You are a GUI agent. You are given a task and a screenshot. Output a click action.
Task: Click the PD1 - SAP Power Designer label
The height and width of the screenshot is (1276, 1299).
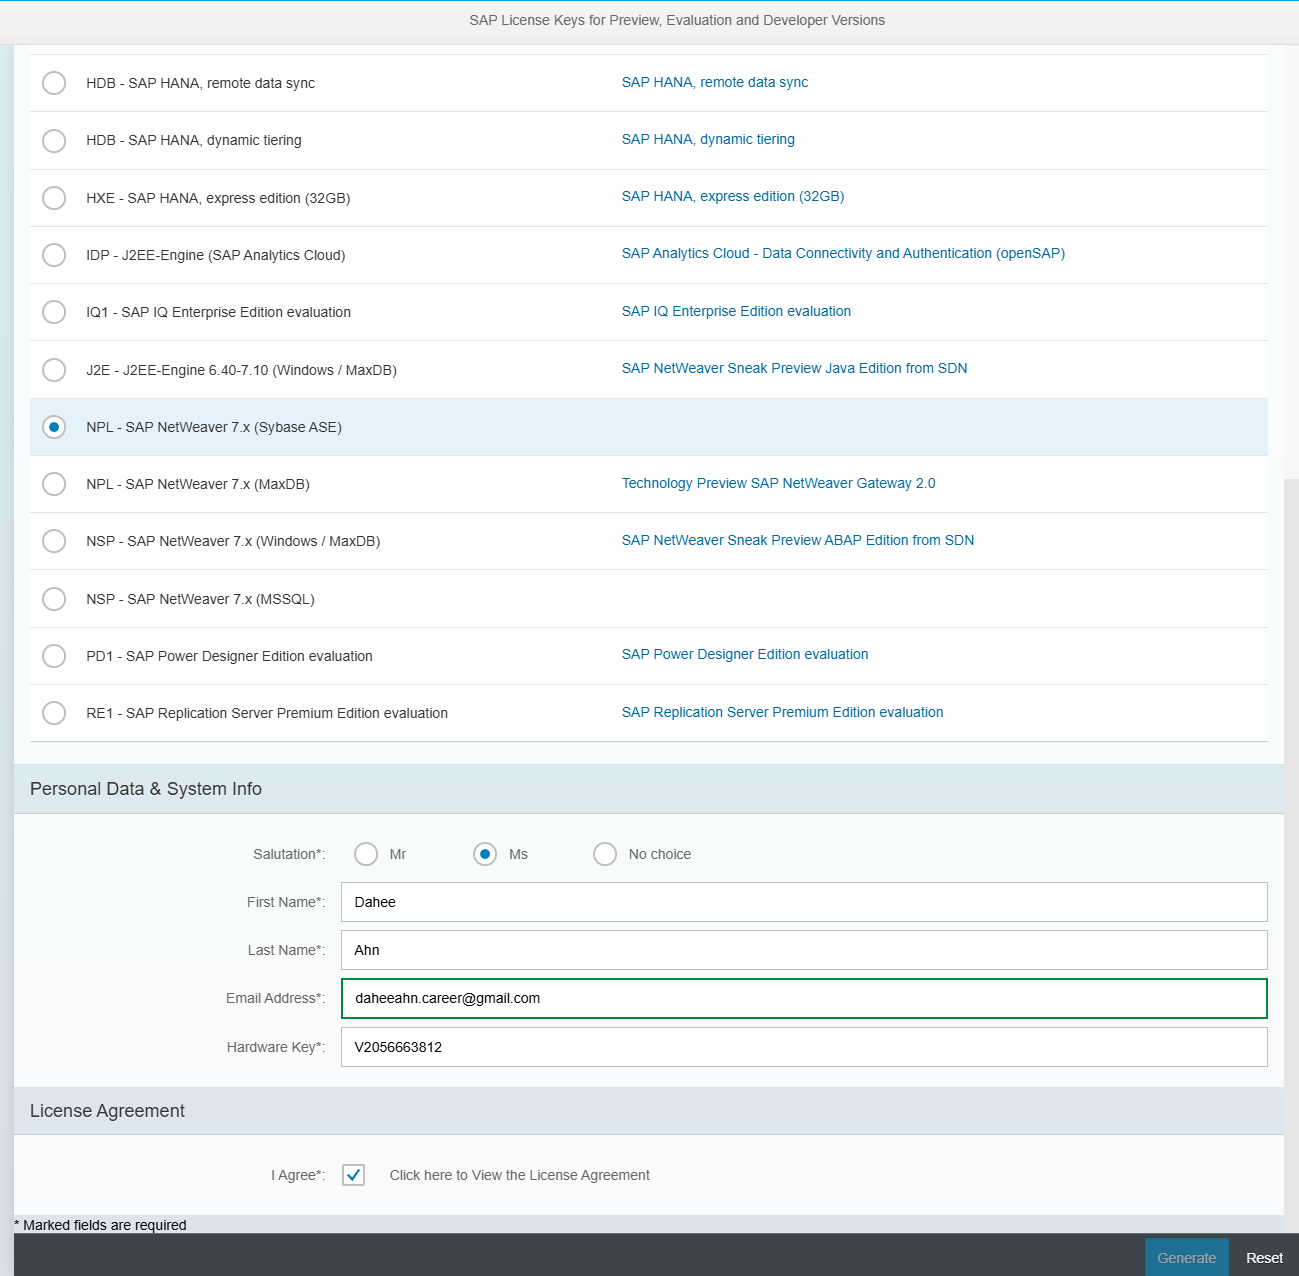pos(229,656)
